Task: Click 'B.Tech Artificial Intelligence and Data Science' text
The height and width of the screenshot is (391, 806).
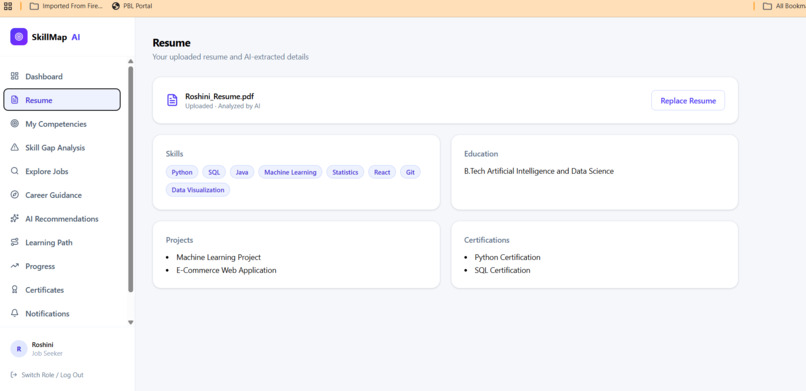Action: point(539,171)
